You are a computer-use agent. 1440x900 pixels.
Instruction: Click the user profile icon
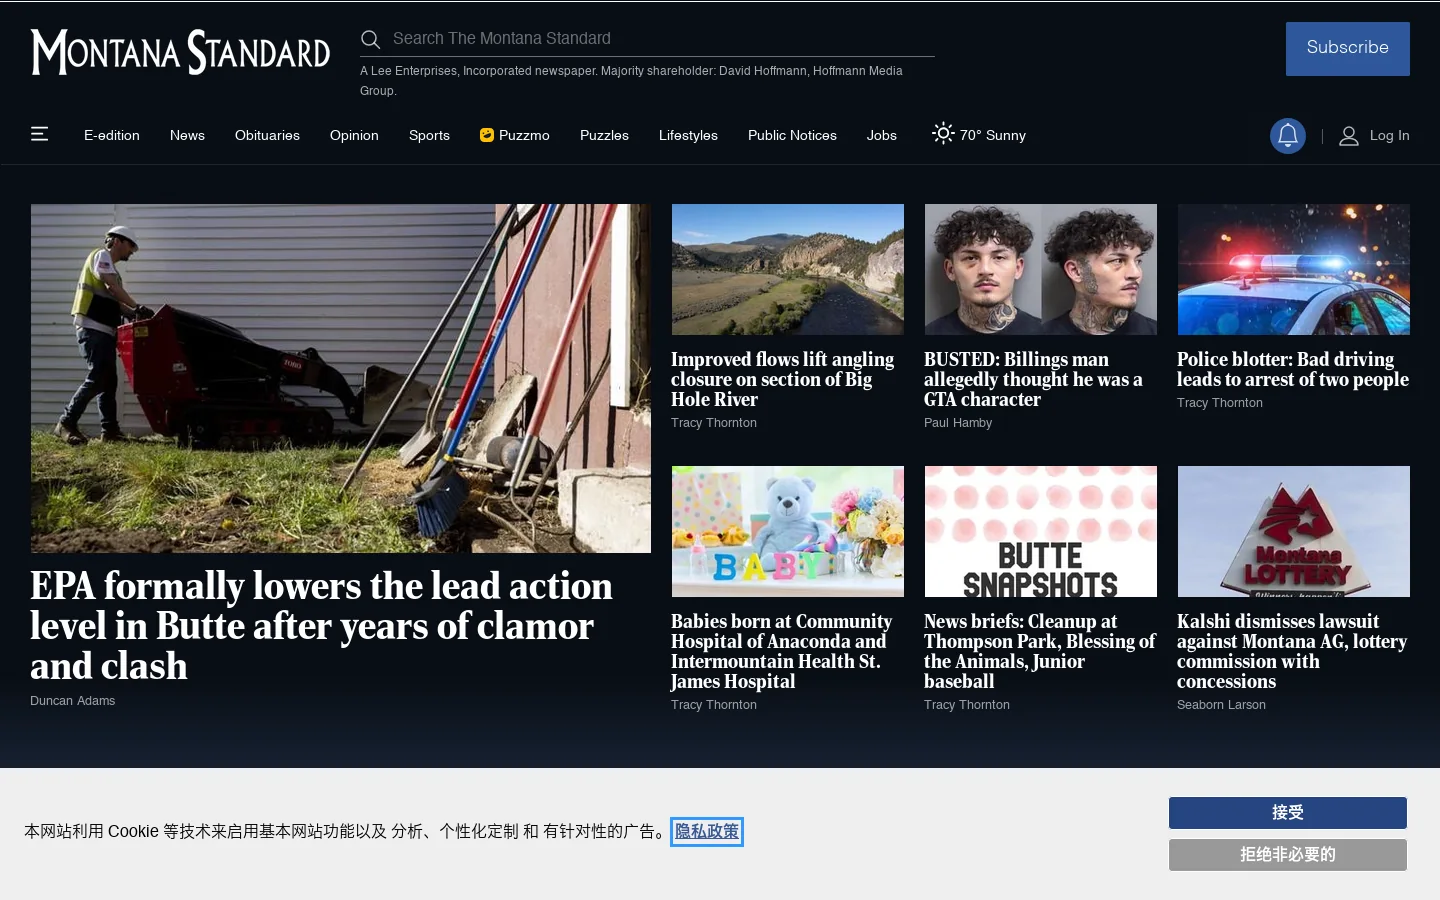[x=1349, y=135]
